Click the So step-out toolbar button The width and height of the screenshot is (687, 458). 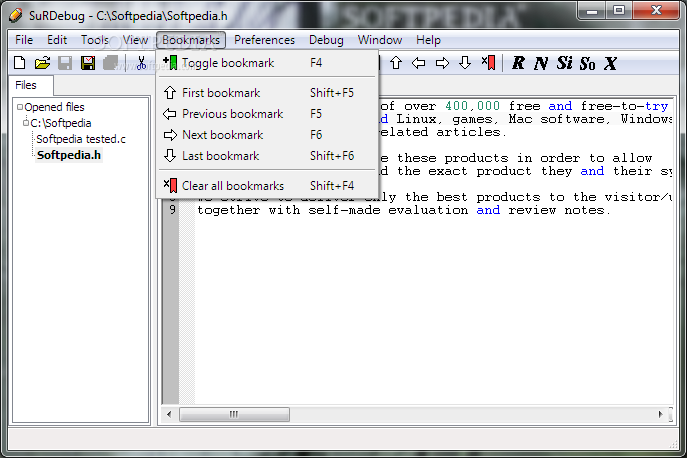(x=587, y=64)
